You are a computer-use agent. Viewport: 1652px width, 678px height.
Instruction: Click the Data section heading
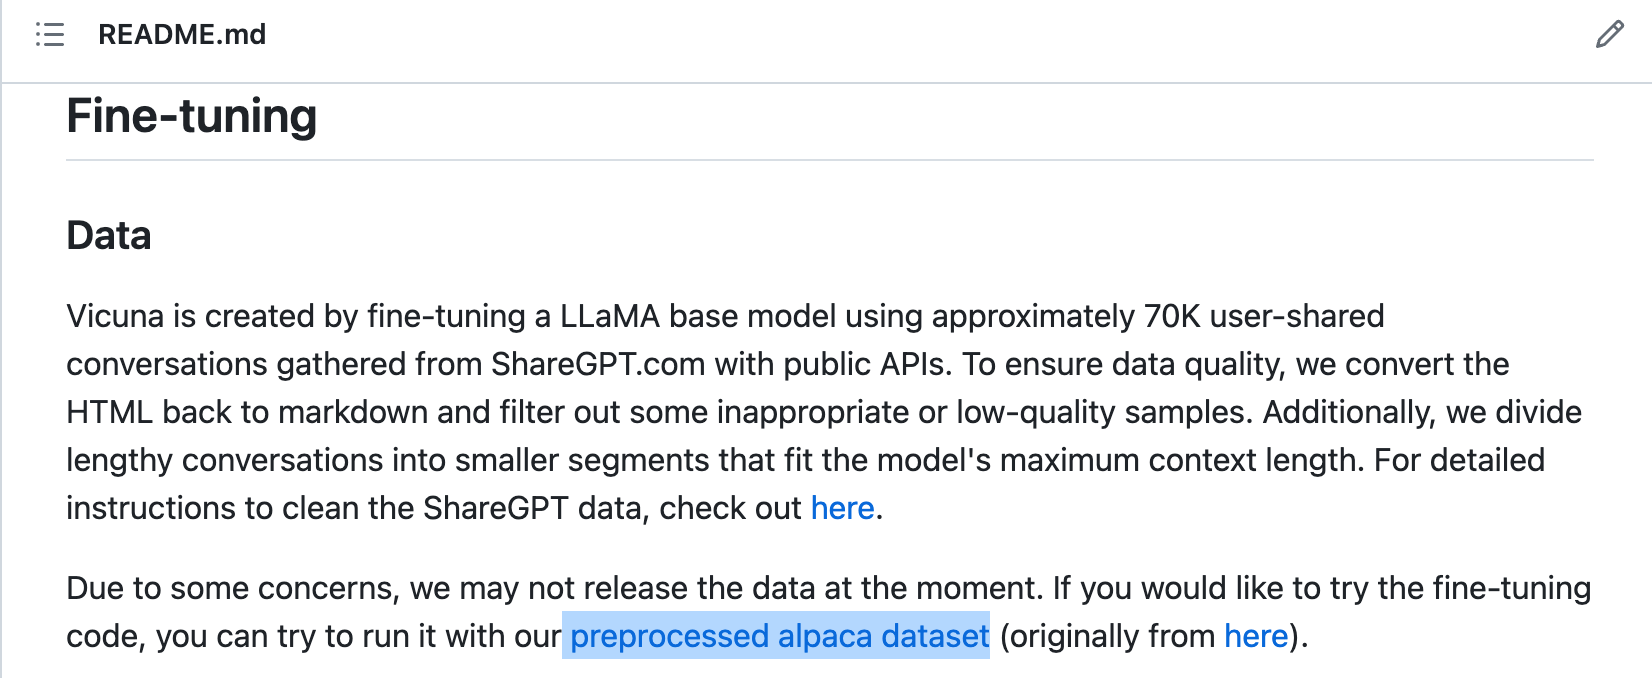pos(108,235)
